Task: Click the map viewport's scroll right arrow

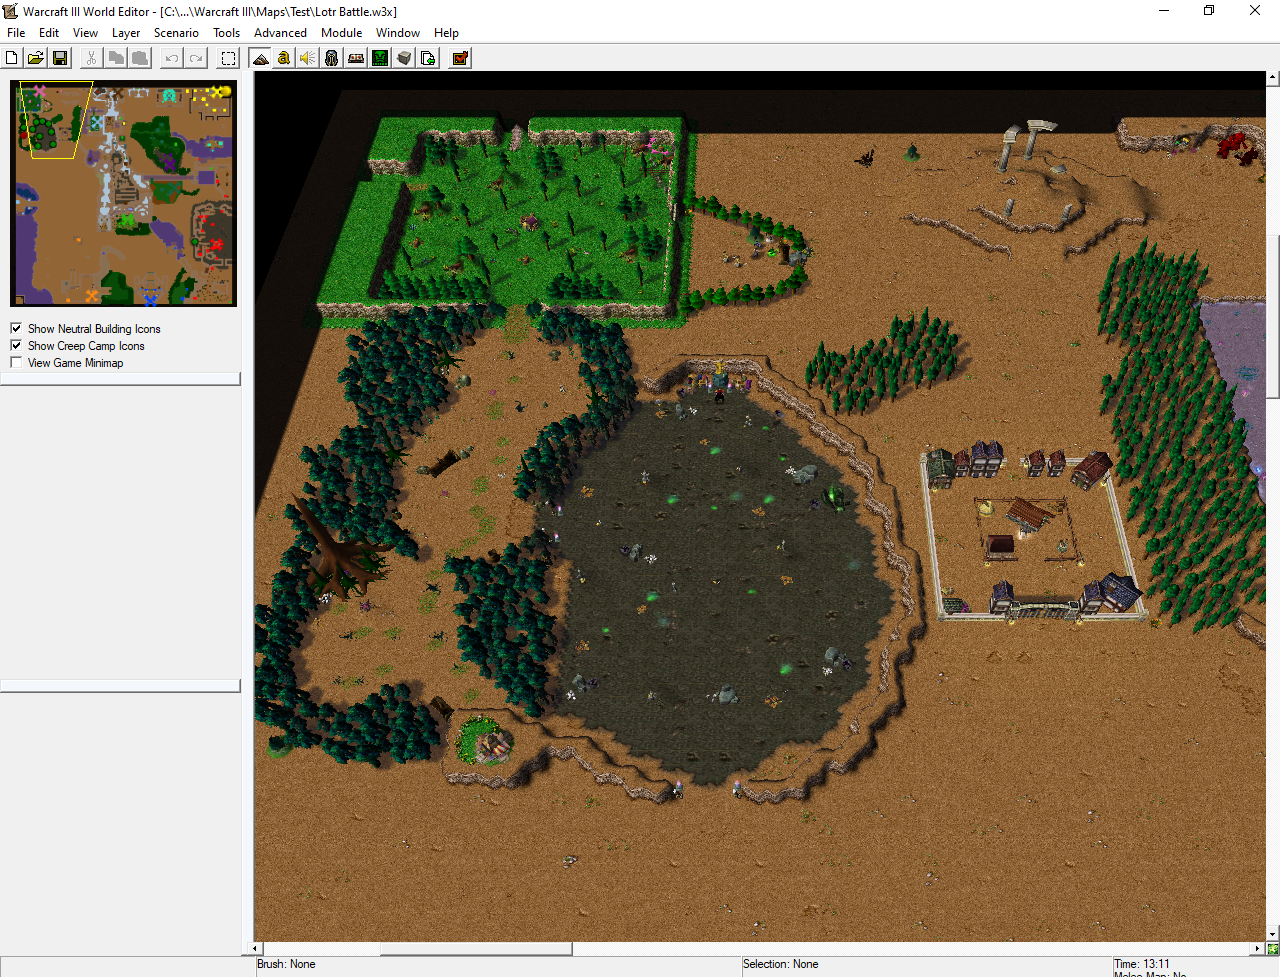Action: click(1258, 948)
